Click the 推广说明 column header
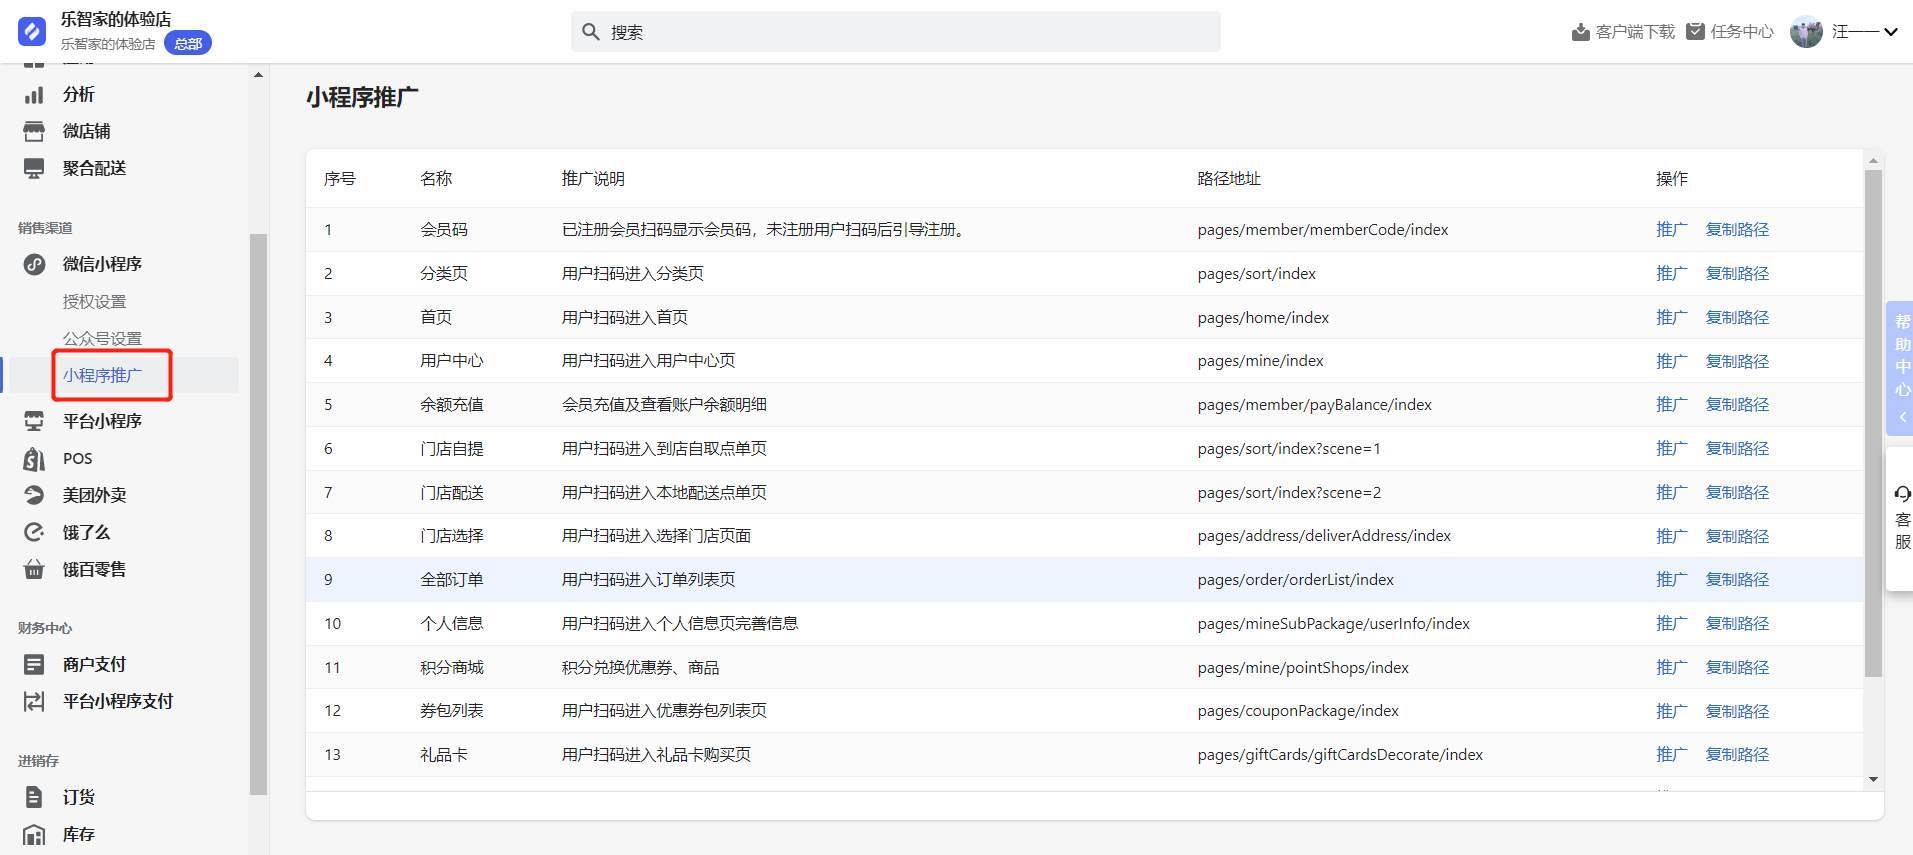The width and height of the screenshot is (1913, 855). pyautogui.click(x=593, y=179)
